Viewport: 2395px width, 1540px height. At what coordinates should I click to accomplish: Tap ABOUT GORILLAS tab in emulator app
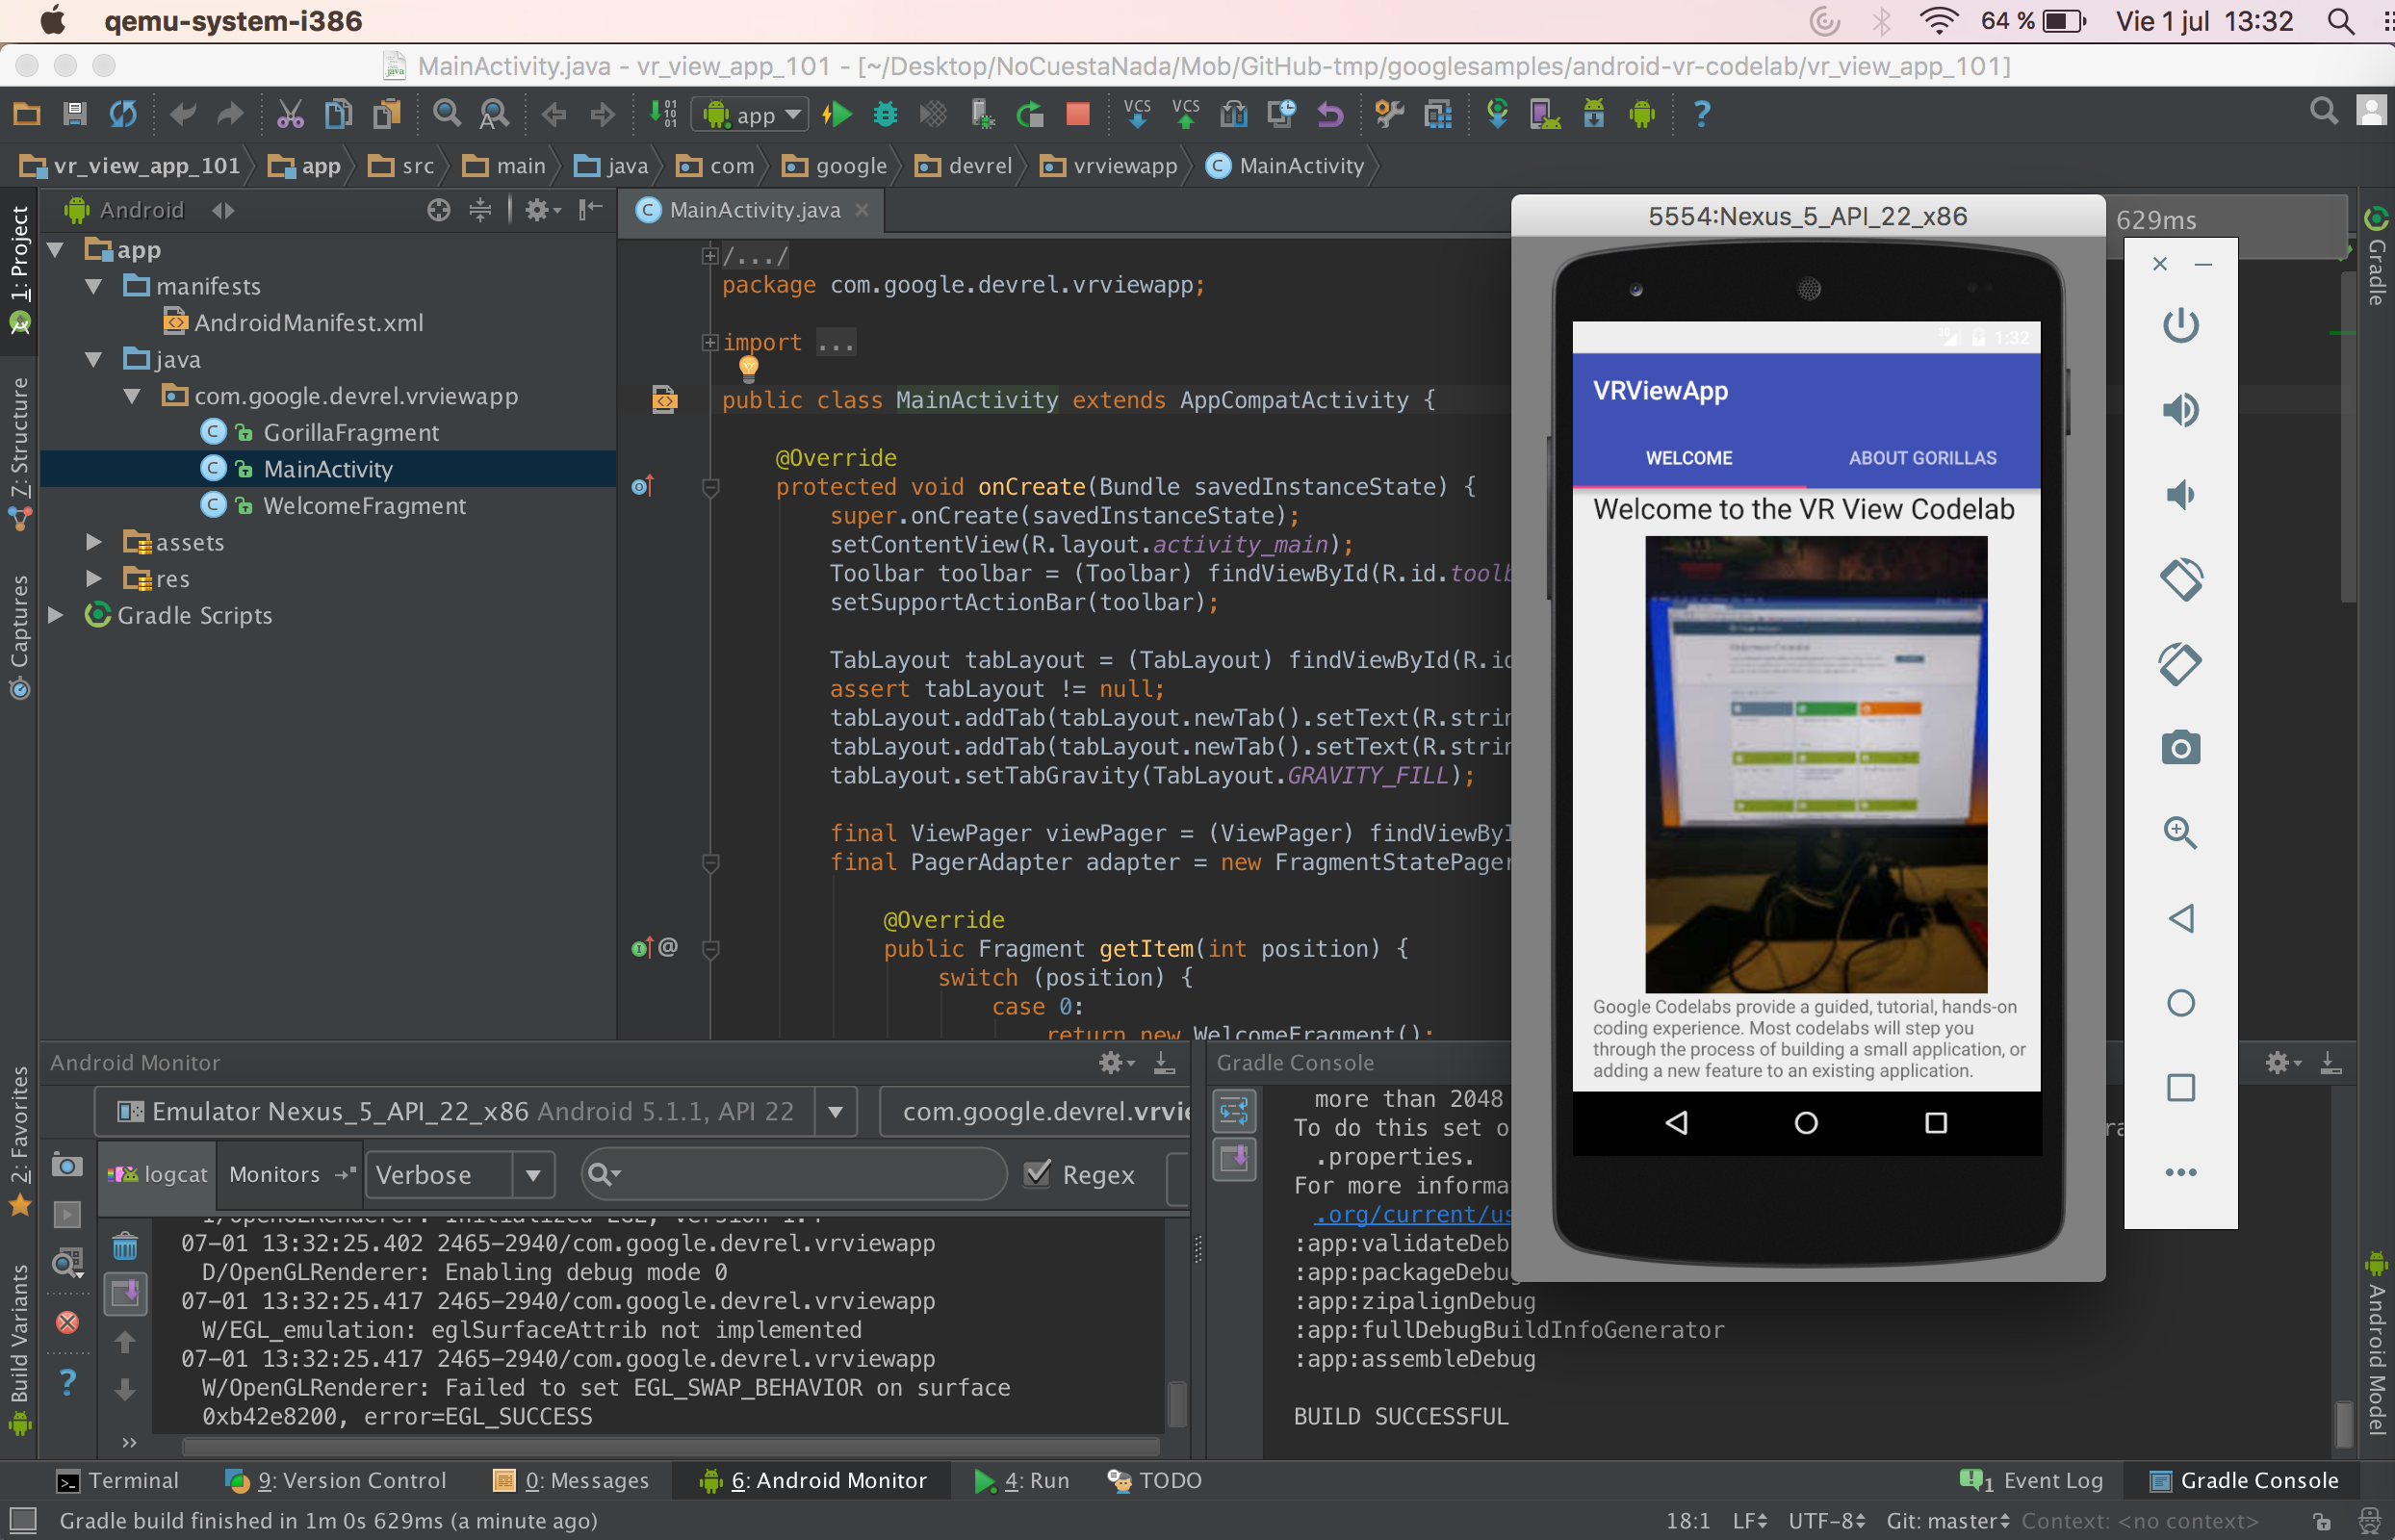click(x=1922, y=458)
